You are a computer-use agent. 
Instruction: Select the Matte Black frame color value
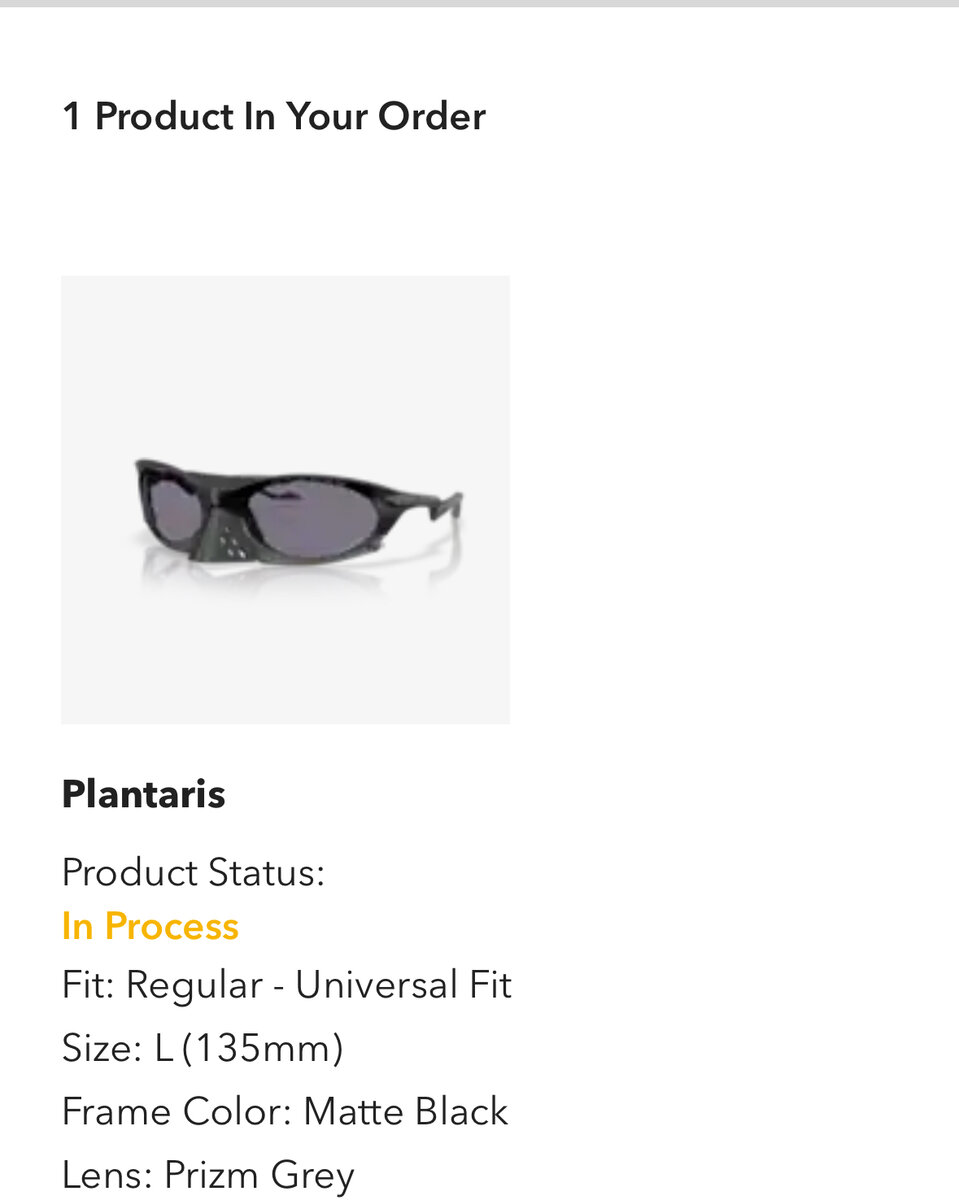click(x=405, y=1112)
